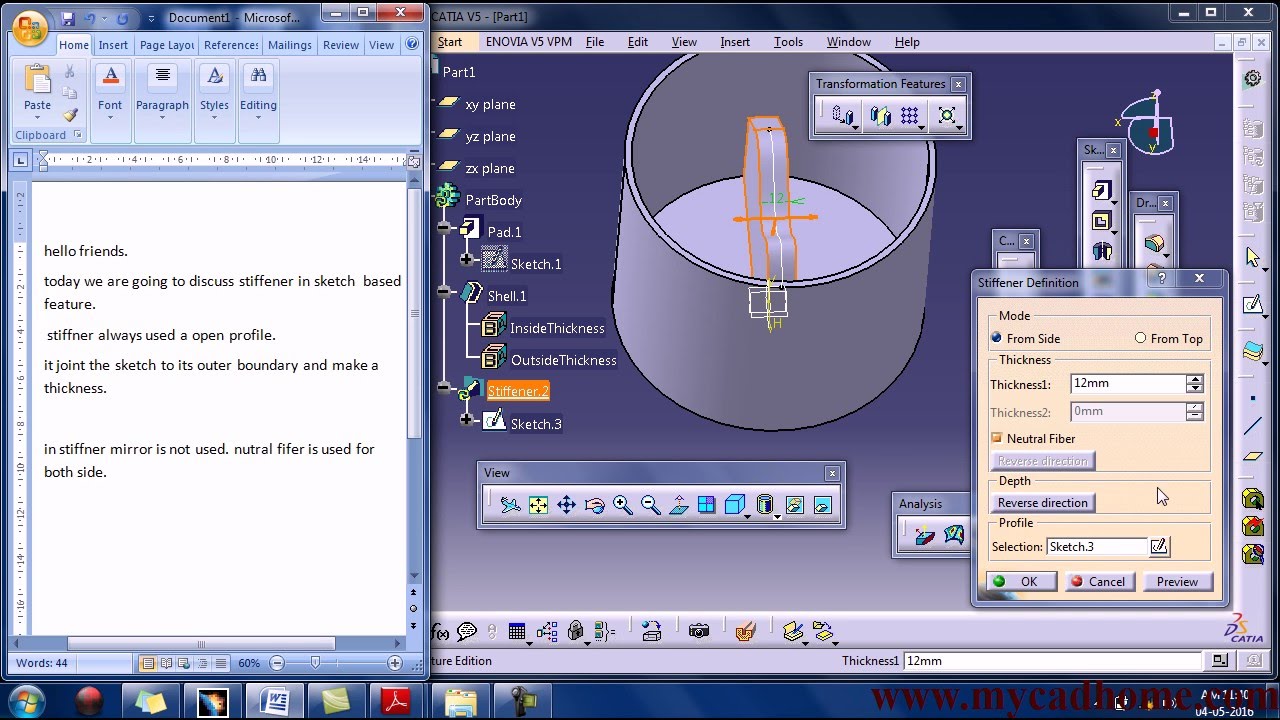Image resolution: width=1280 pixels, height=720 pixels.
Task: Click the Mirror icon in Transformation Features
Action: tap(880, 116)
